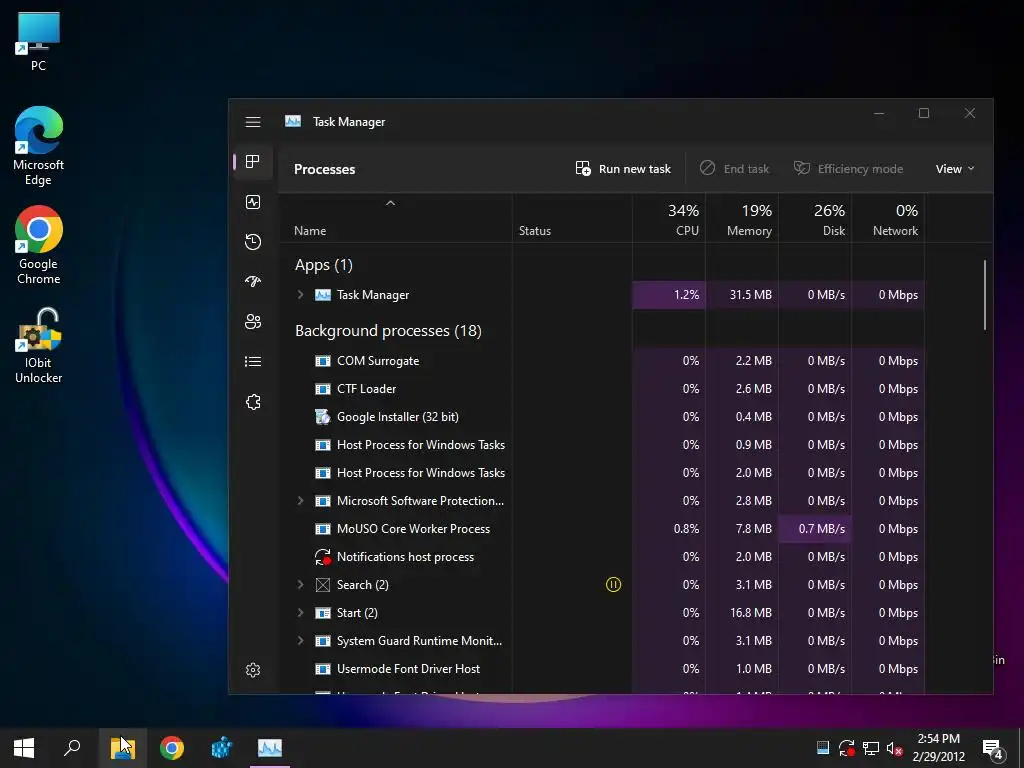Click the Efficiency mode button

[848, 168]
